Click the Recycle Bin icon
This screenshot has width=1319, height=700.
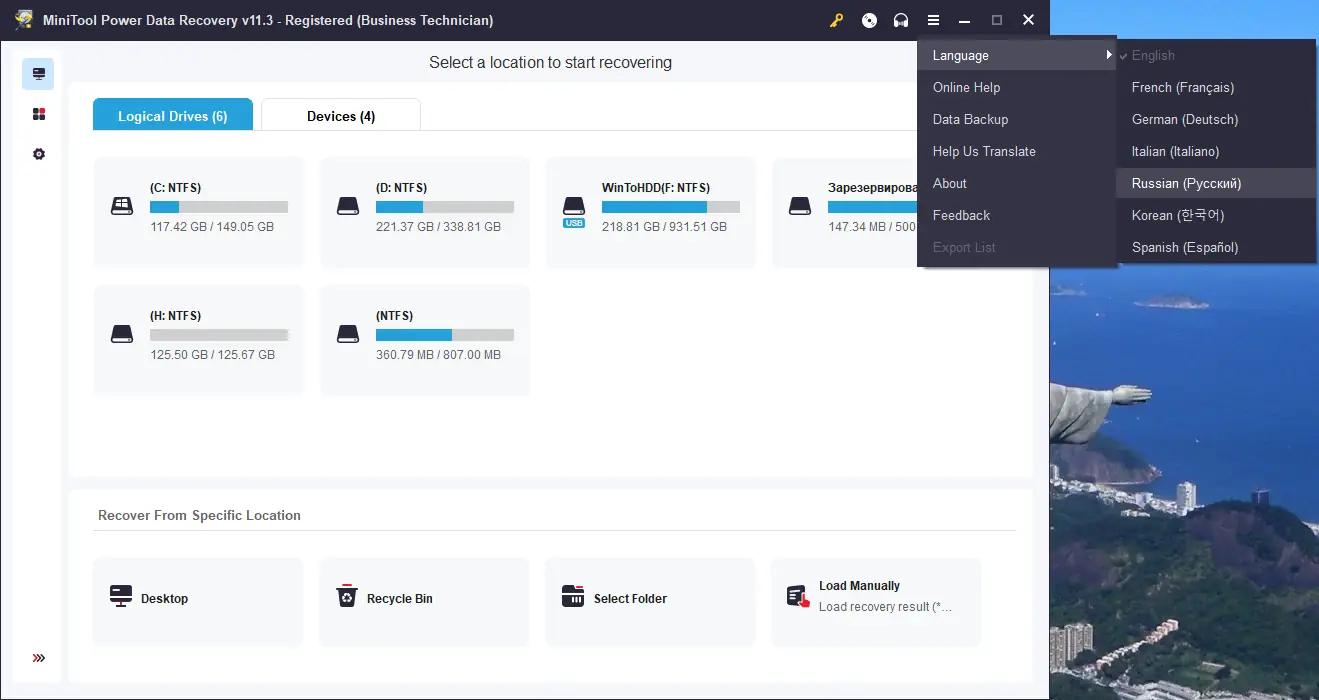click(347, 597)
